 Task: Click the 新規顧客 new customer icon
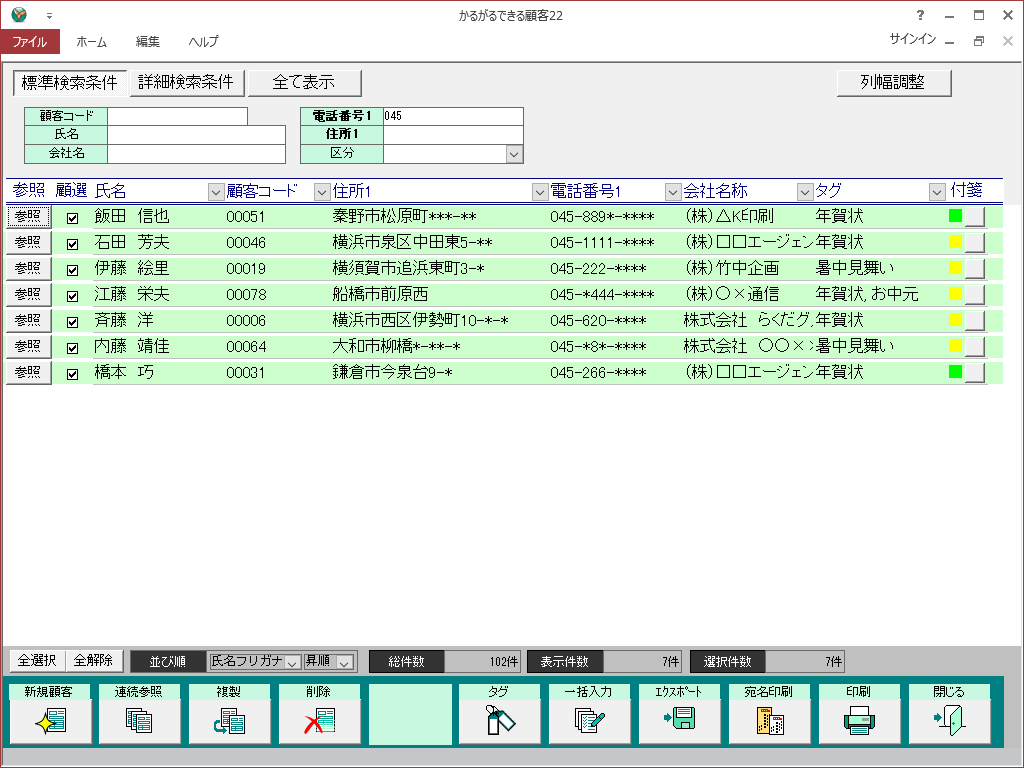click(50, 721)
